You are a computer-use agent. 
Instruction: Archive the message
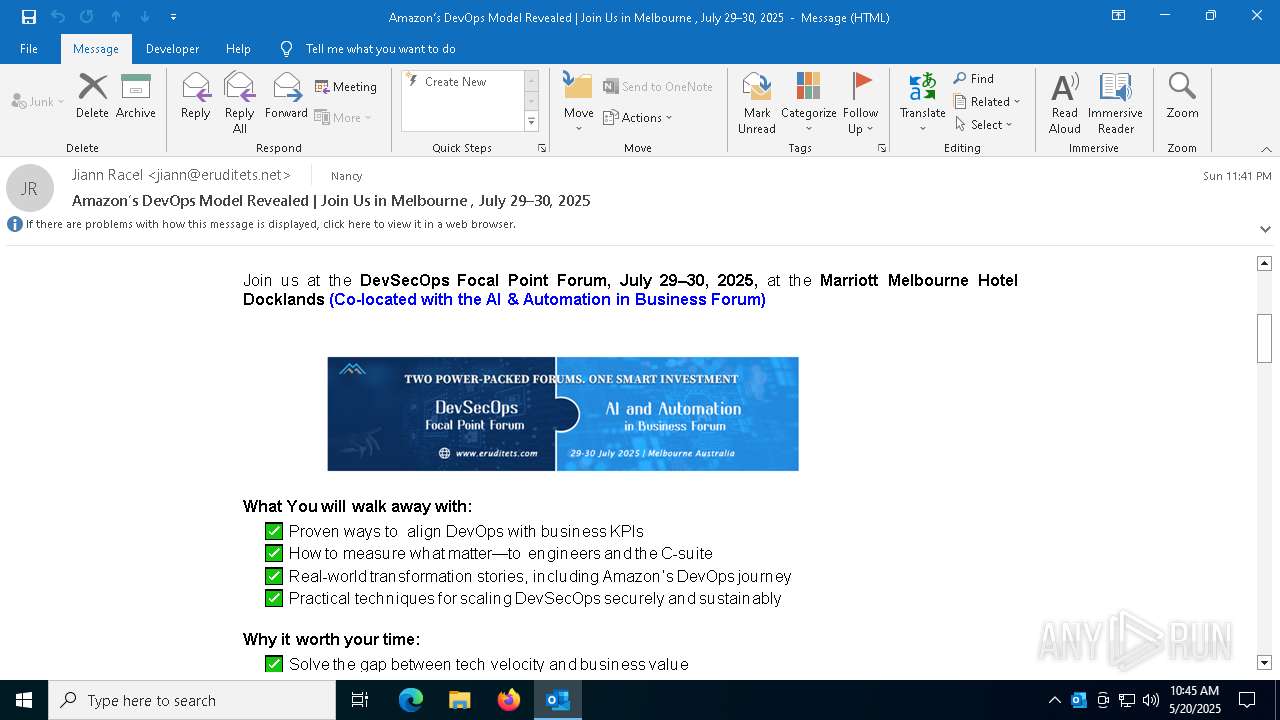(x=135, y=96)
